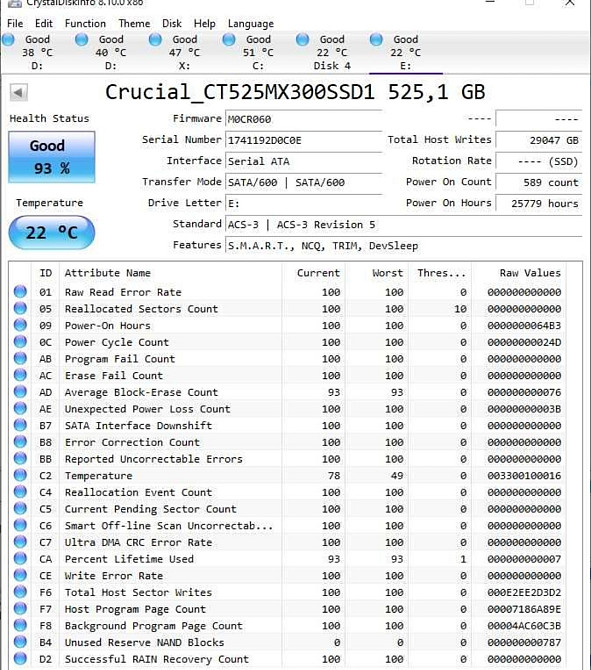Click status icon for Host Program Page Count
The height and width of the screenshot is (670, 591).
tap(20, 608)
